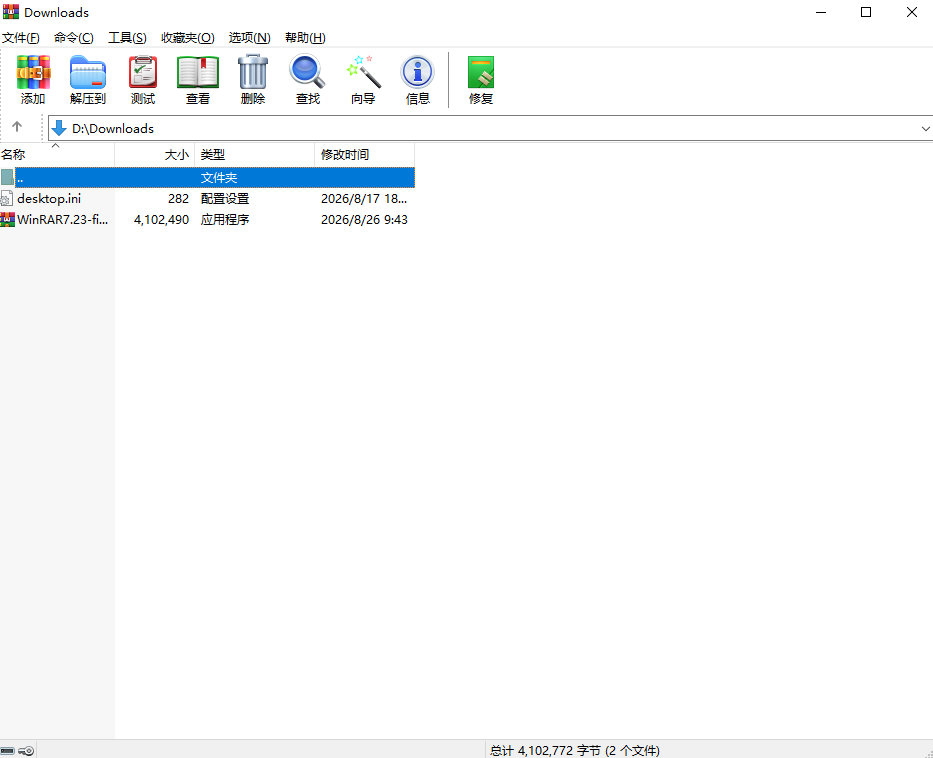Screen dimensions: 933x758
Task: Close the Downloads window
Action: 912,12
